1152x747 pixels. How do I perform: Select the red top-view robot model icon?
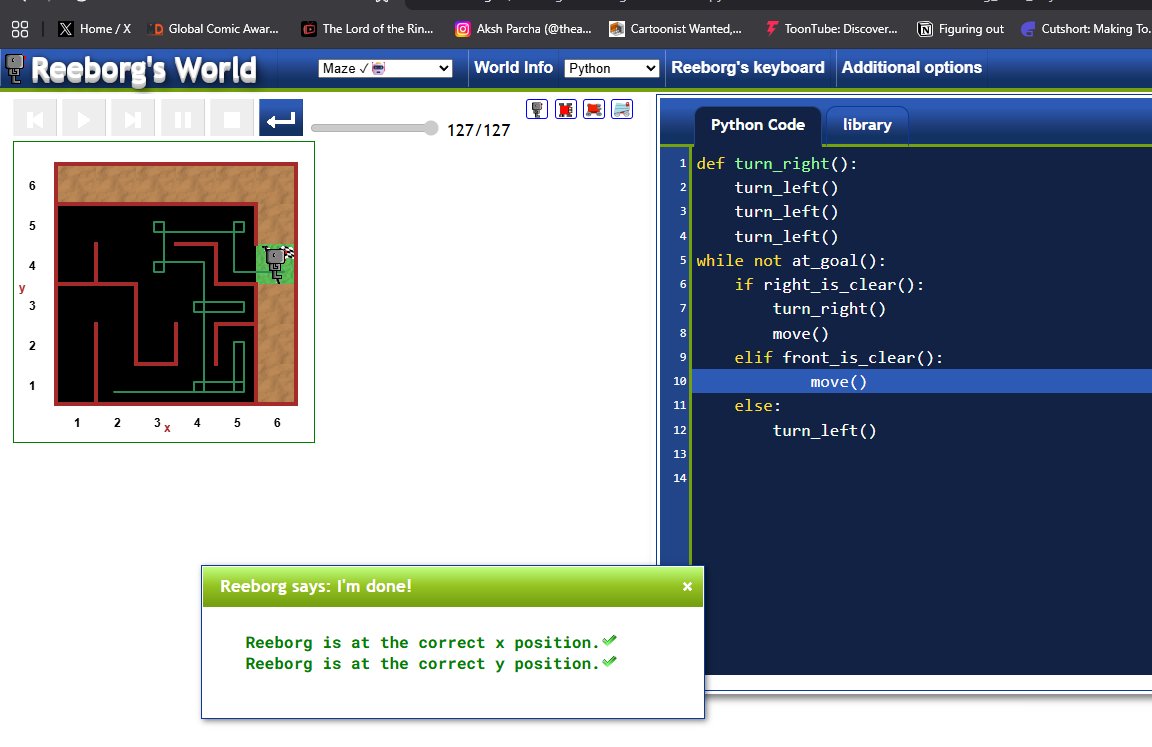[566, 109]
